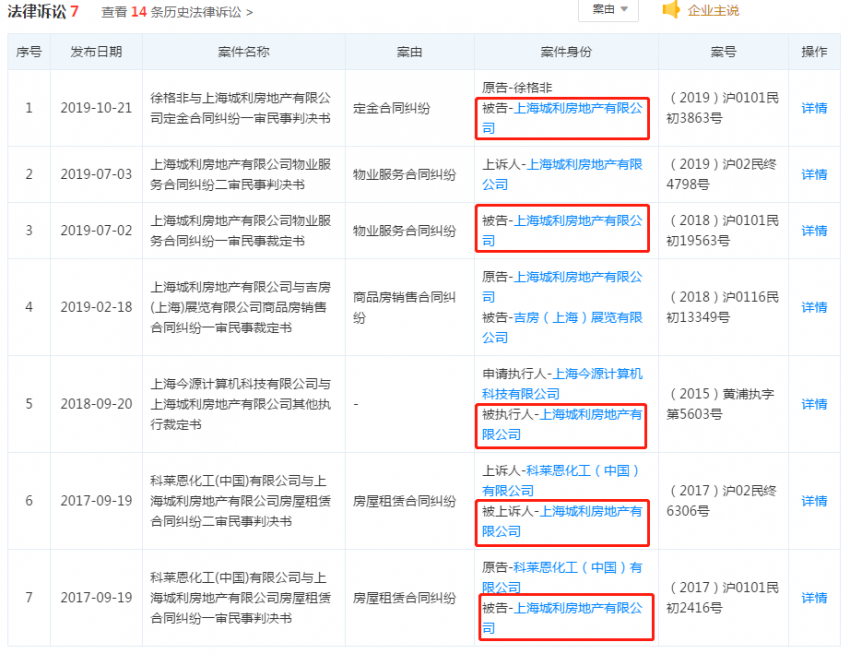Select the date 2019-07-03
The height and width of the screenshot is (654, 850).
(96, 174)
